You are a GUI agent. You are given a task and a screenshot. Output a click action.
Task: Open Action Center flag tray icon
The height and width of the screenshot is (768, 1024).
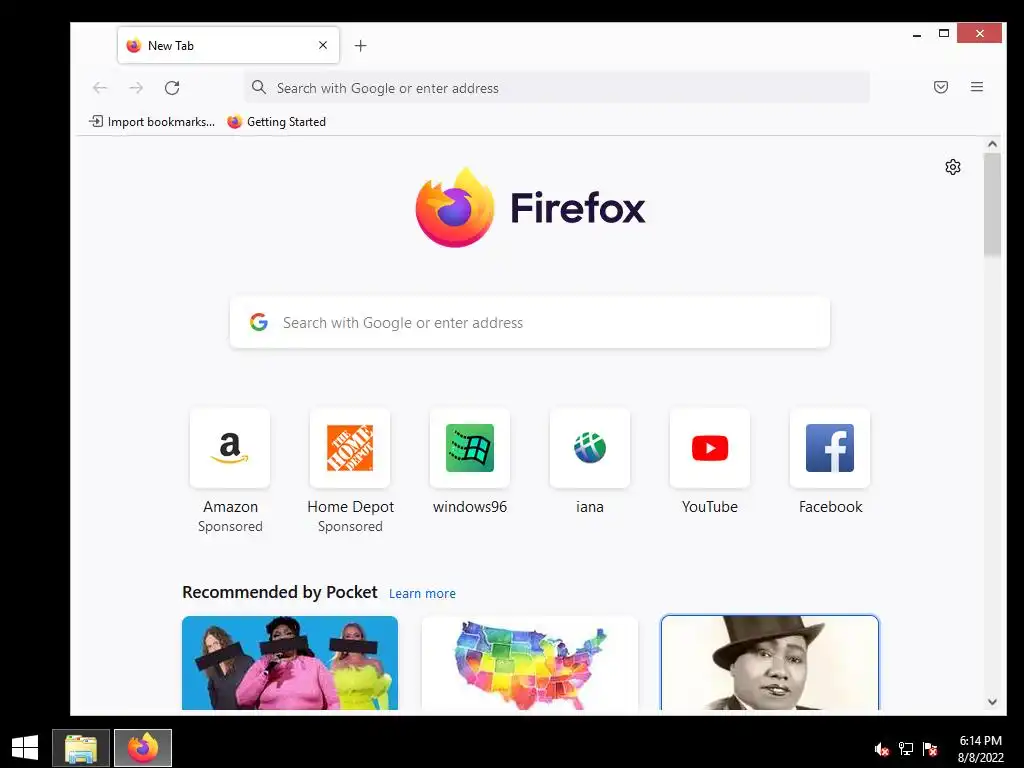point(930,749)
